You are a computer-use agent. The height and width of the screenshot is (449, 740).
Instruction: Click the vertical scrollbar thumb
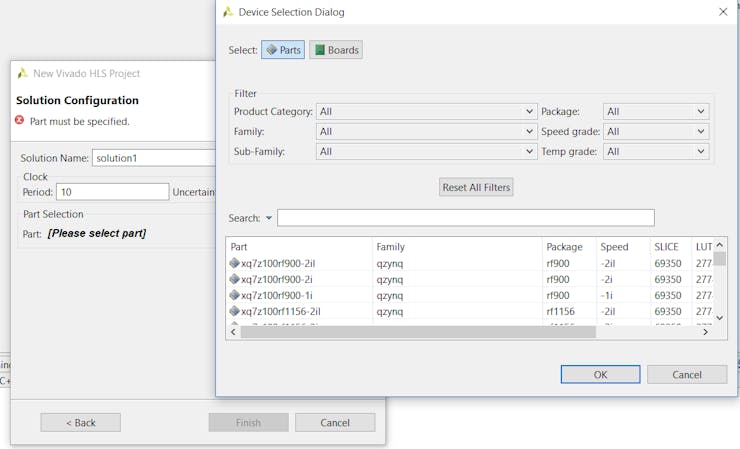pyautogui.click(x=719, y=259)
